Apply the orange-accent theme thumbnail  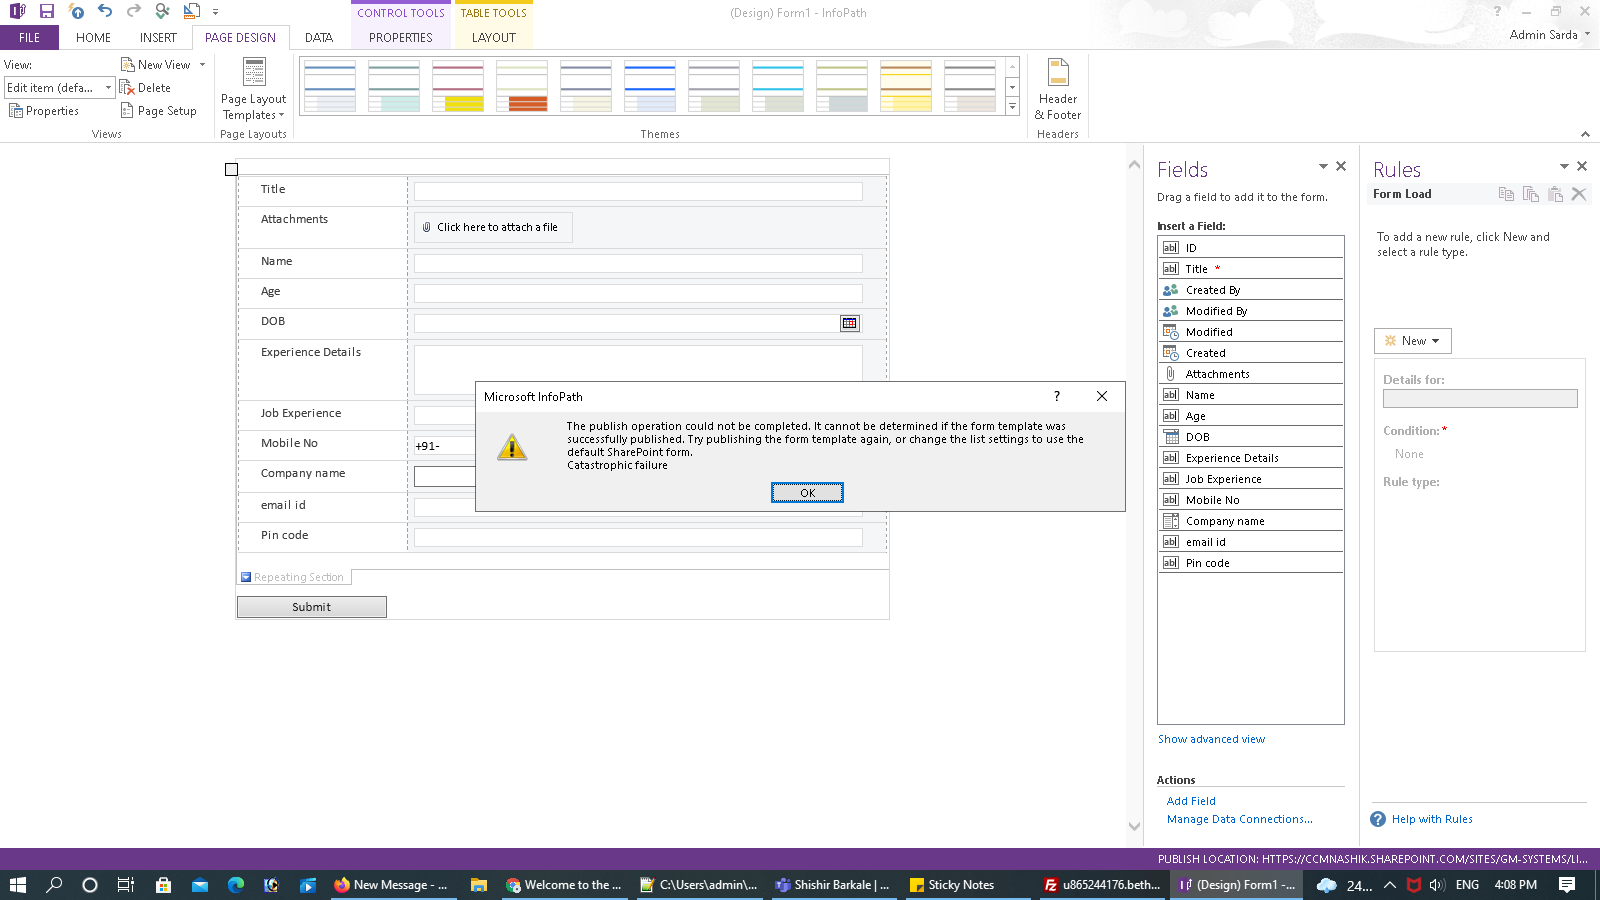coord(522,86)
